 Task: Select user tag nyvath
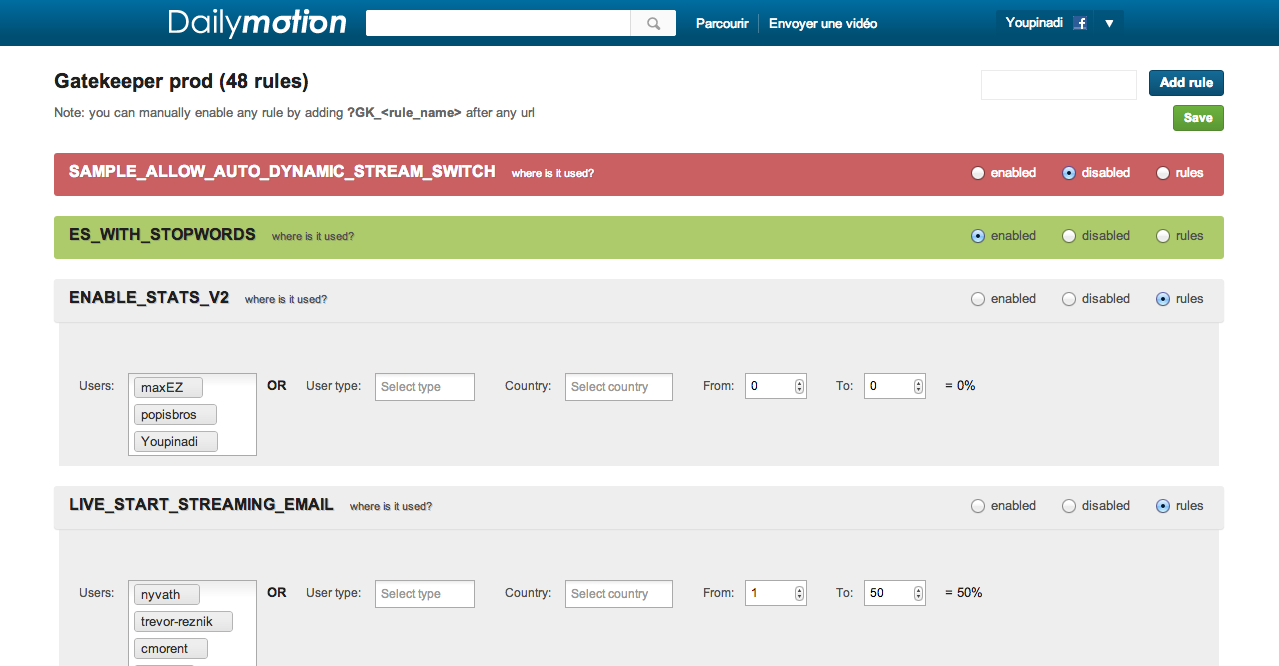click(x=167, y=595)
